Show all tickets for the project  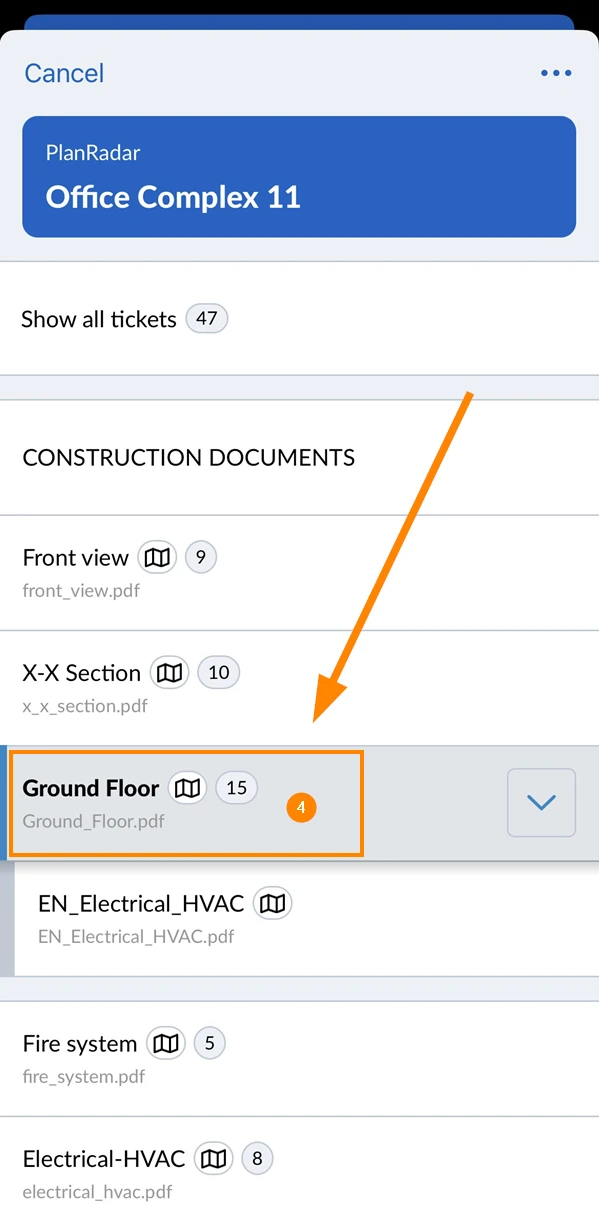pyautogui.click(x=299, y=319)
